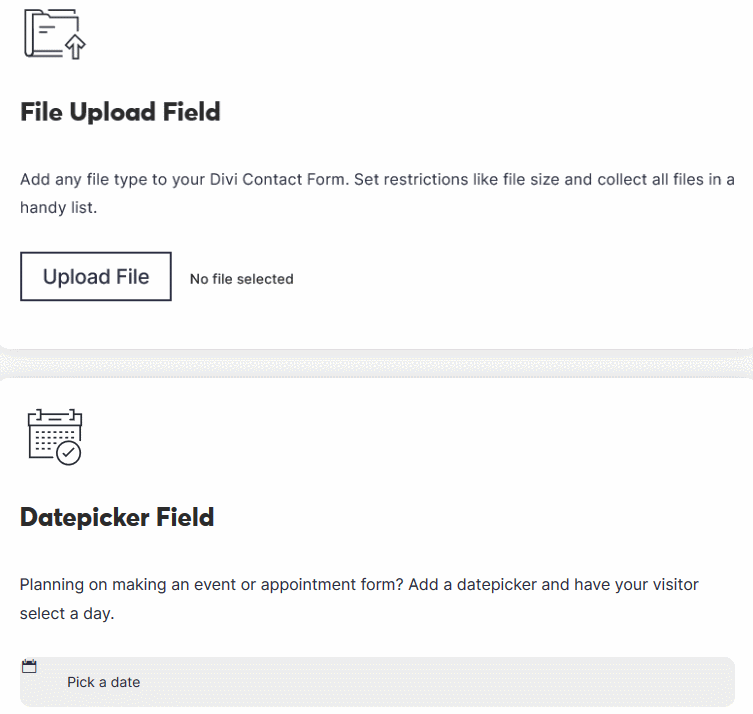Click the document lines inside the folder icon

pyautogui.click(x=47, y=29)
